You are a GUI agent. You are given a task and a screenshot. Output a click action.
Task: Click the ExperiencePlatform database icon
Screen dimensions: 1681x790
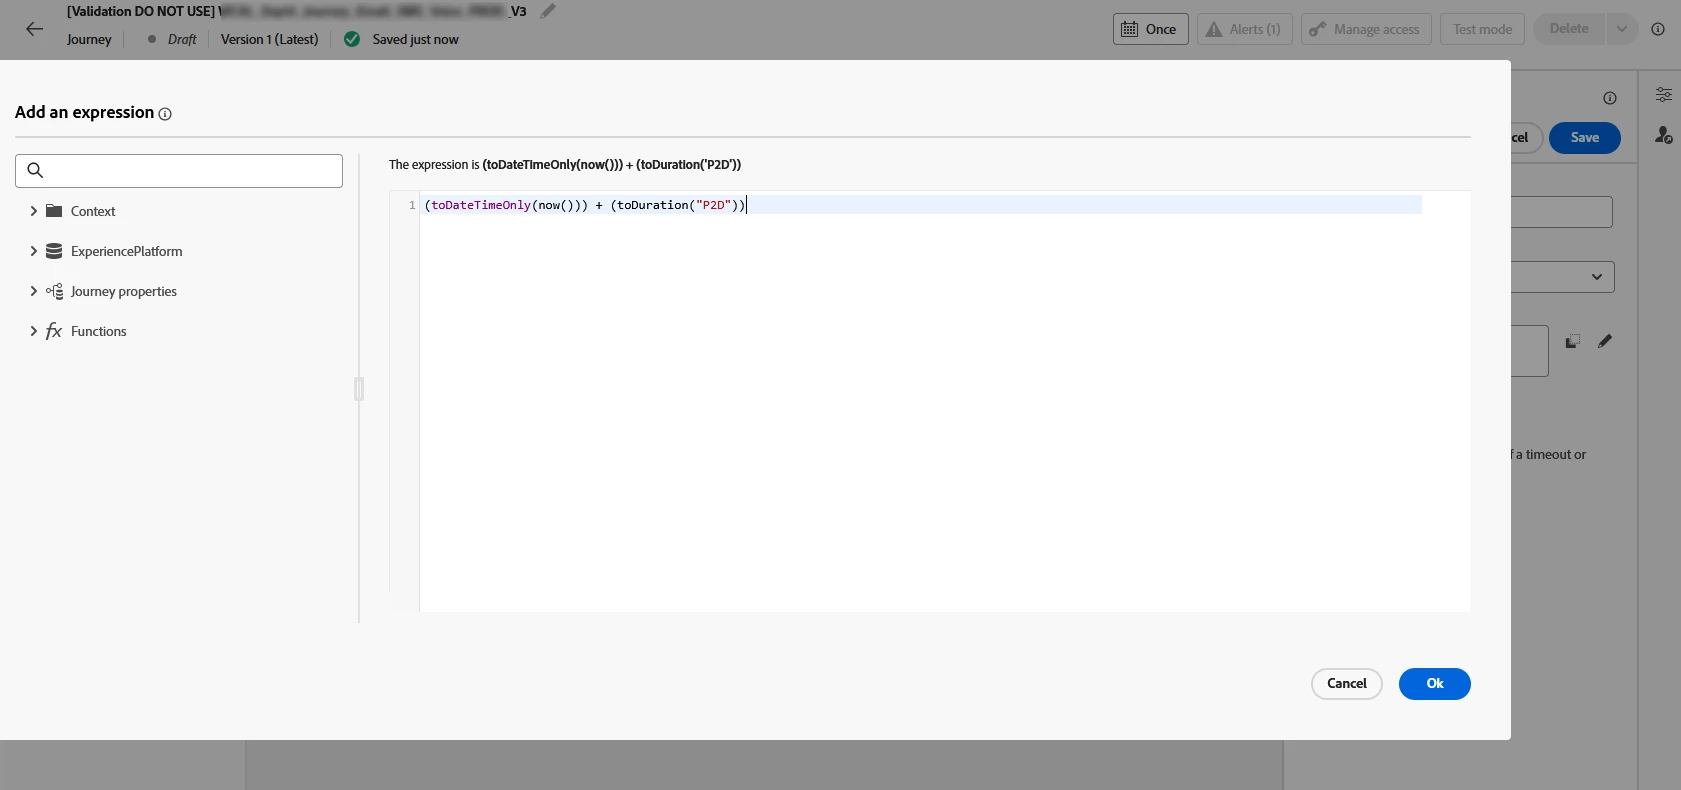click(x=54, y=251)
